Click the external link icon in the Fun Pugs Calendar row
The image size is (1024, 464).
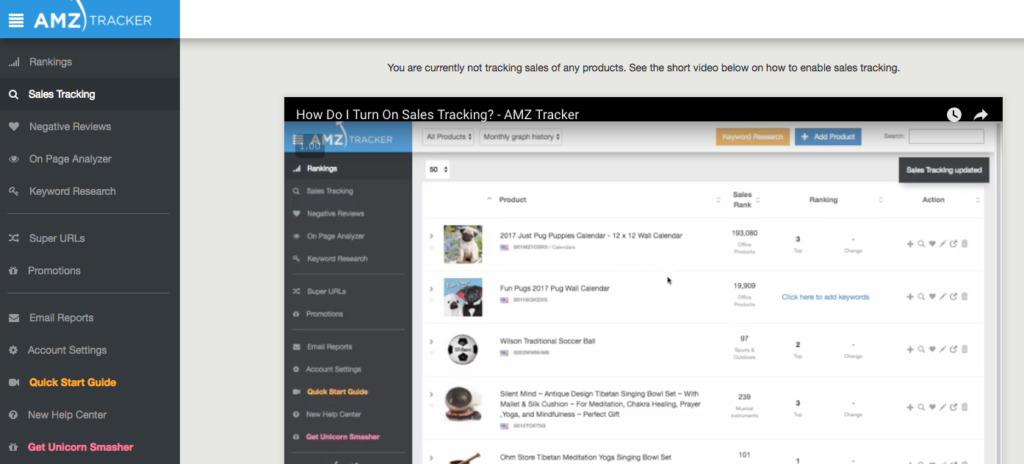(x=953, y=297)
